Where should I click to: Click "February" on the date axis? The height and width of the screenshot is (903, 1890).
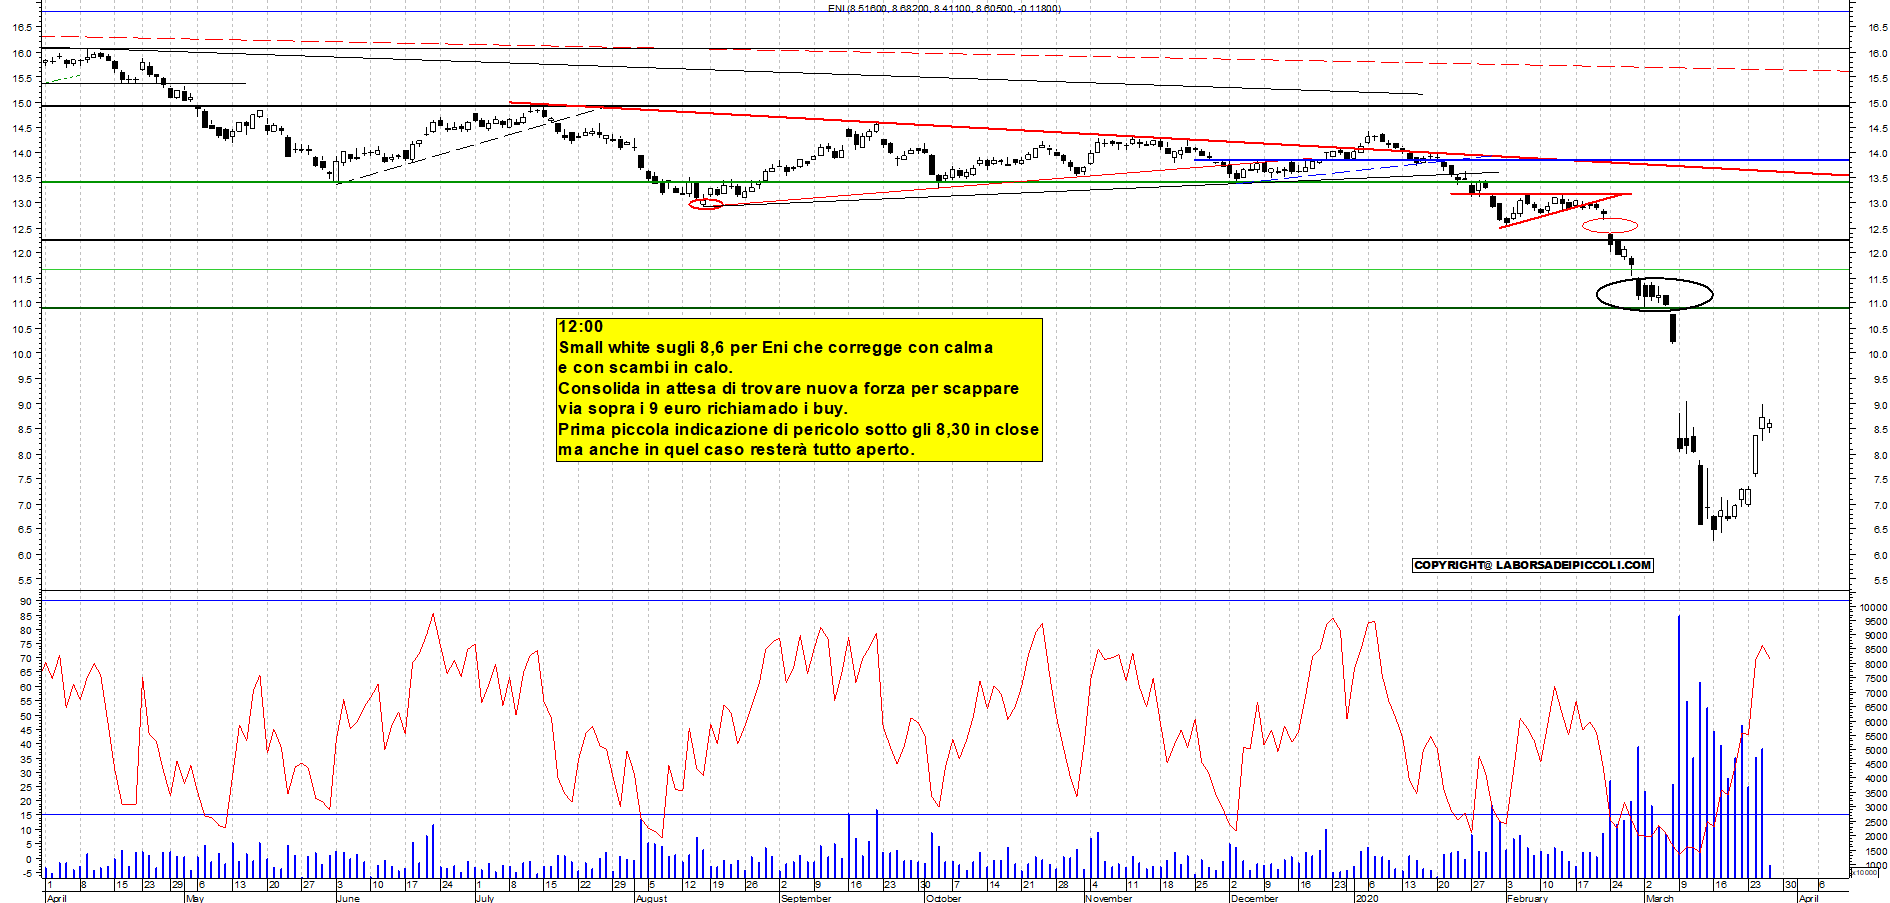pos(1527,898)
